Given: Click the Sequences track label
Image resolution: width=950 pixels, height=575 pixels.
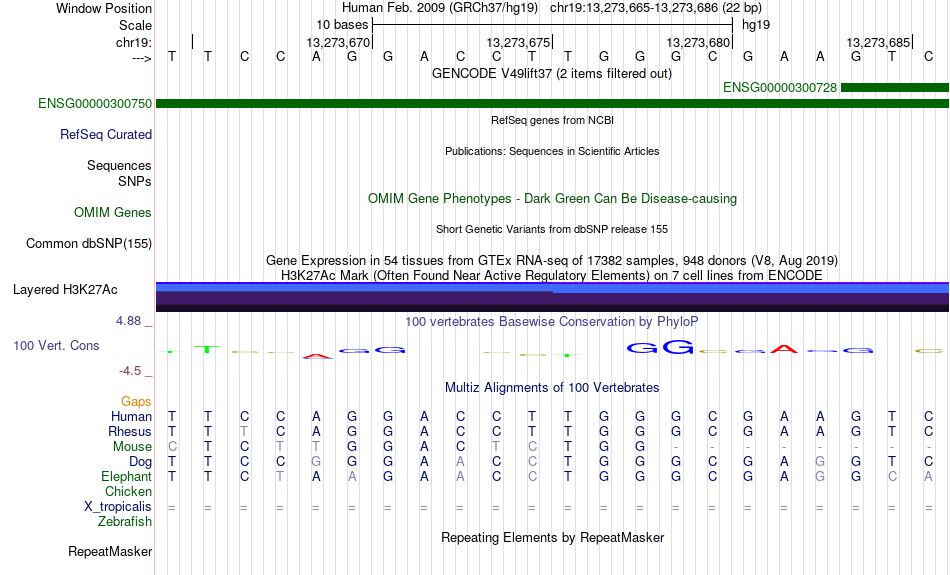Looking at the screenshot, I should [x=119, y=165].
